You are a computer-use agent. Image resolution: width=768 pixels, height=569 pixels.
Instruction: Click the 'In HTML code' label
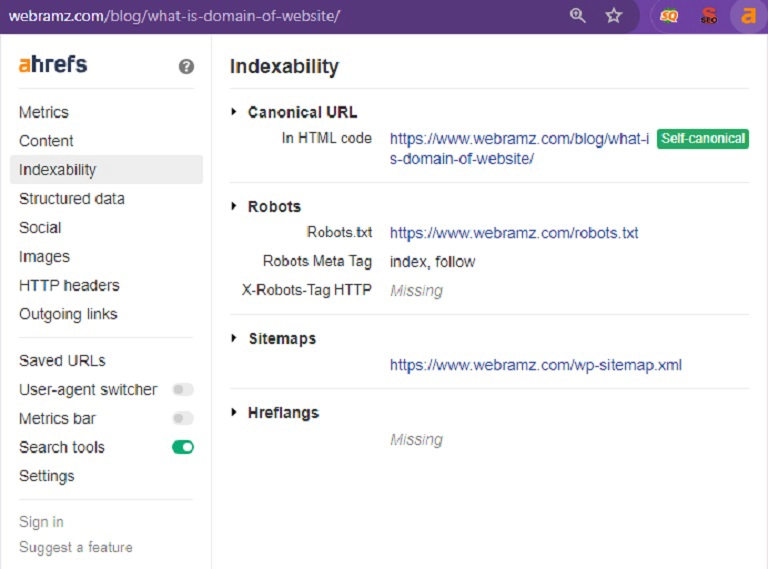pos(327,138)
